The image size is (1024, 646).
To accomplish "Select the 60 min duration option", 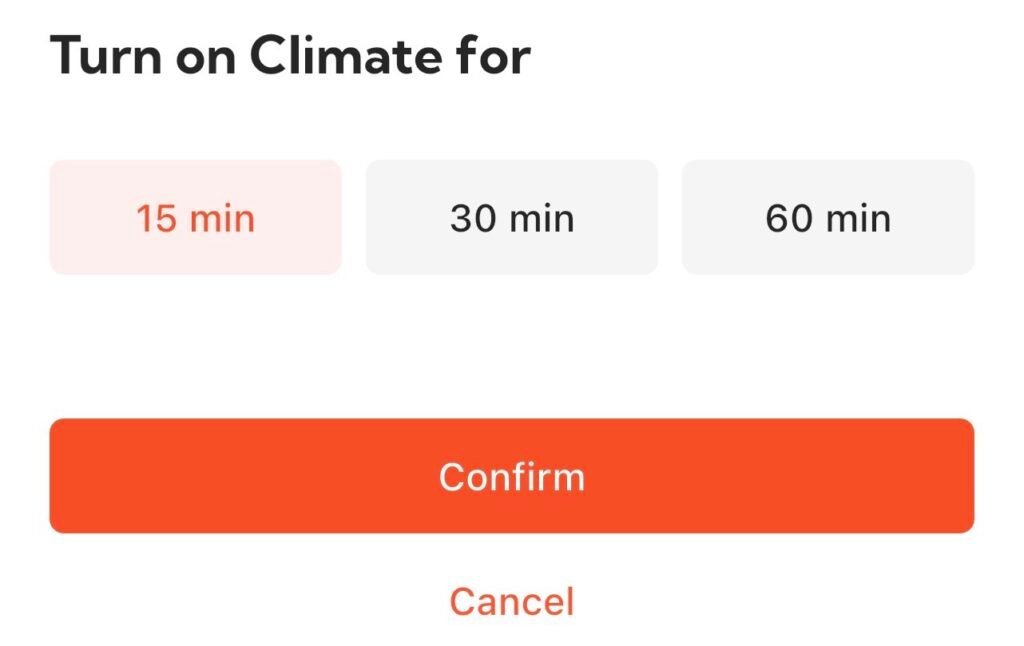I will pos(827,217).
